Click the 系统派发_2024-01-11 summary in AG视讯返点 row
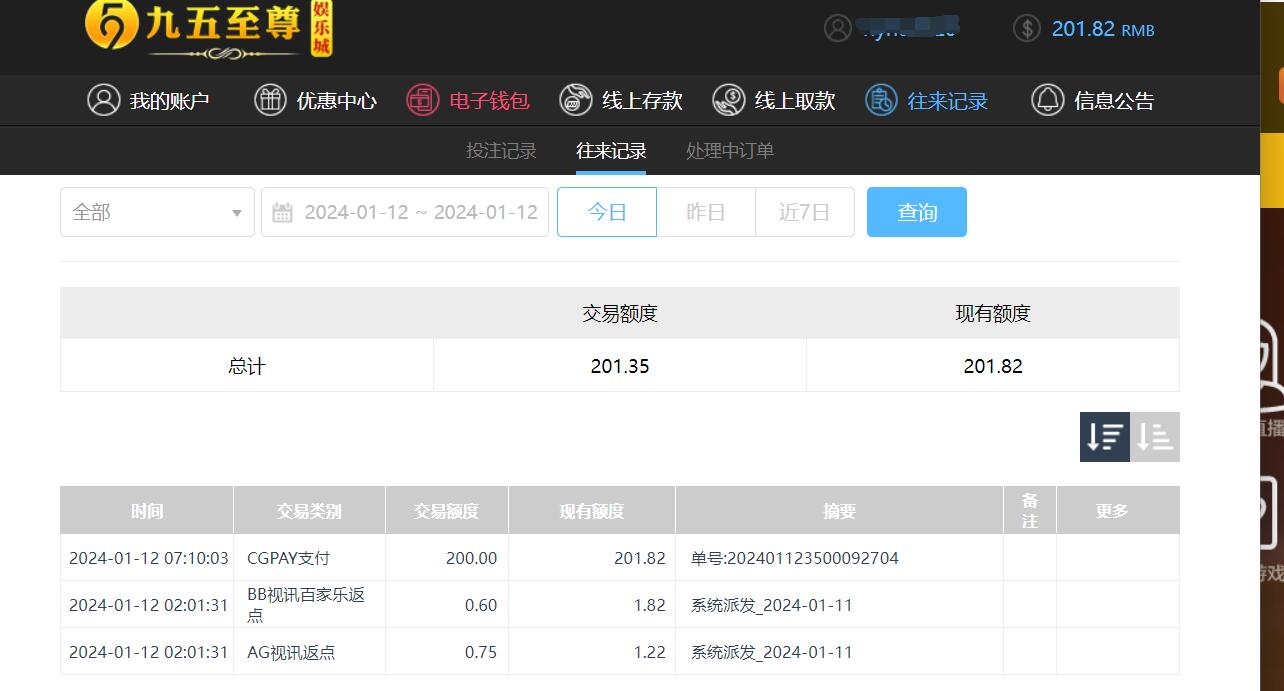The width and height of the screenshot is (1284, 691). (x=772, y=652)
